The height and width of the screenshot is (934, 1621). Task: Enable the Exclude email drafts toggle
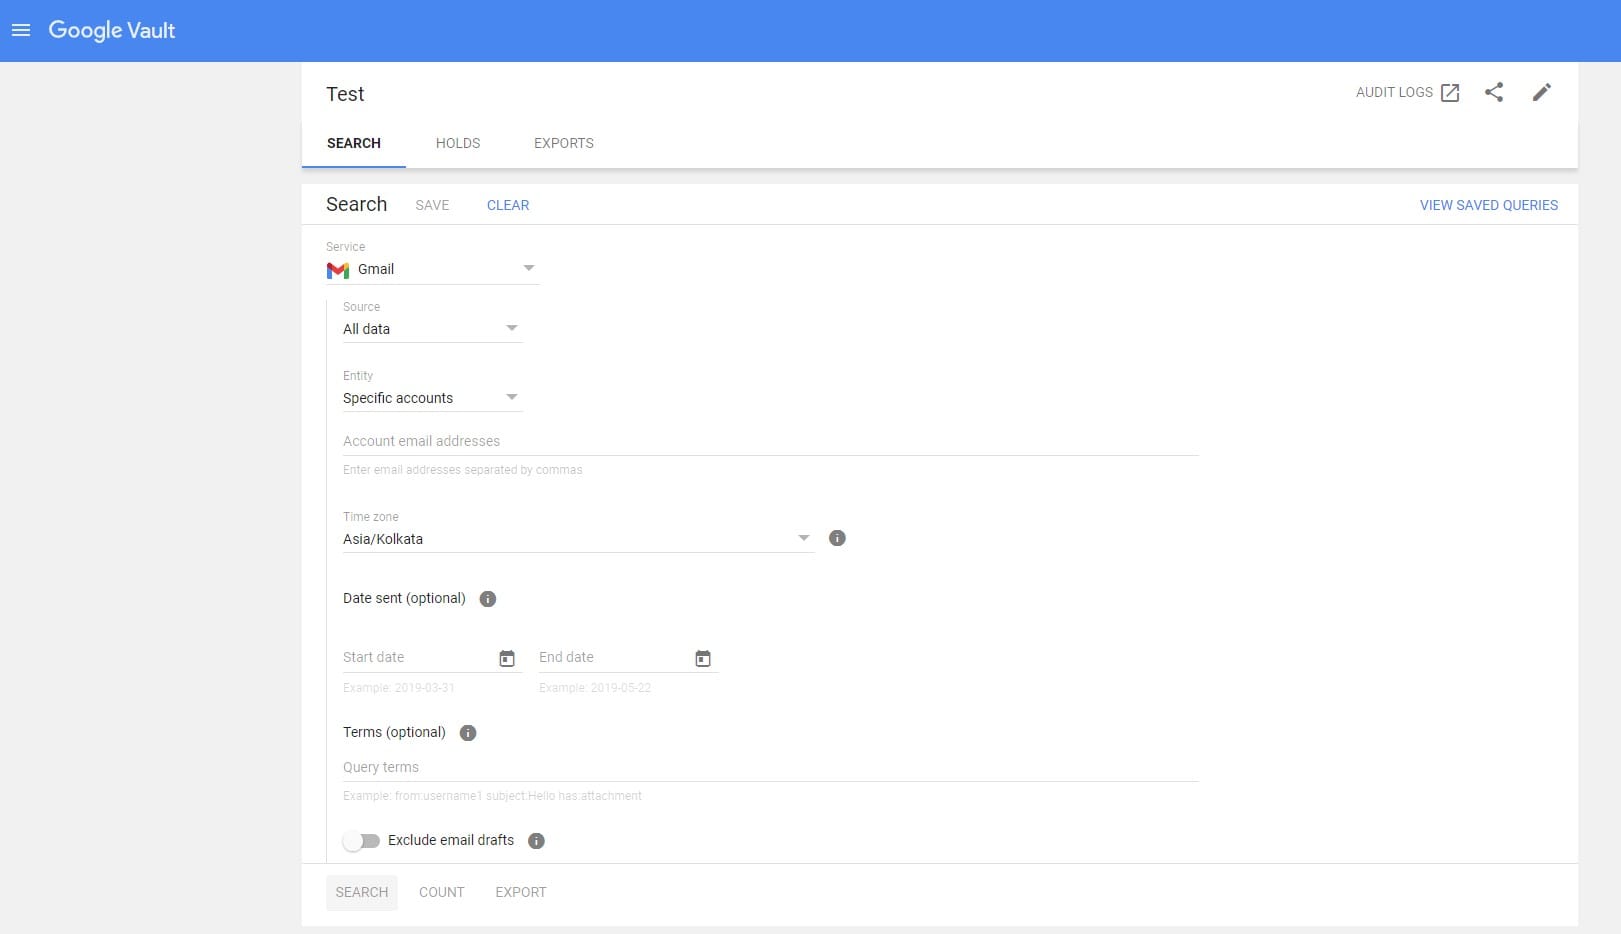point(361,841)
